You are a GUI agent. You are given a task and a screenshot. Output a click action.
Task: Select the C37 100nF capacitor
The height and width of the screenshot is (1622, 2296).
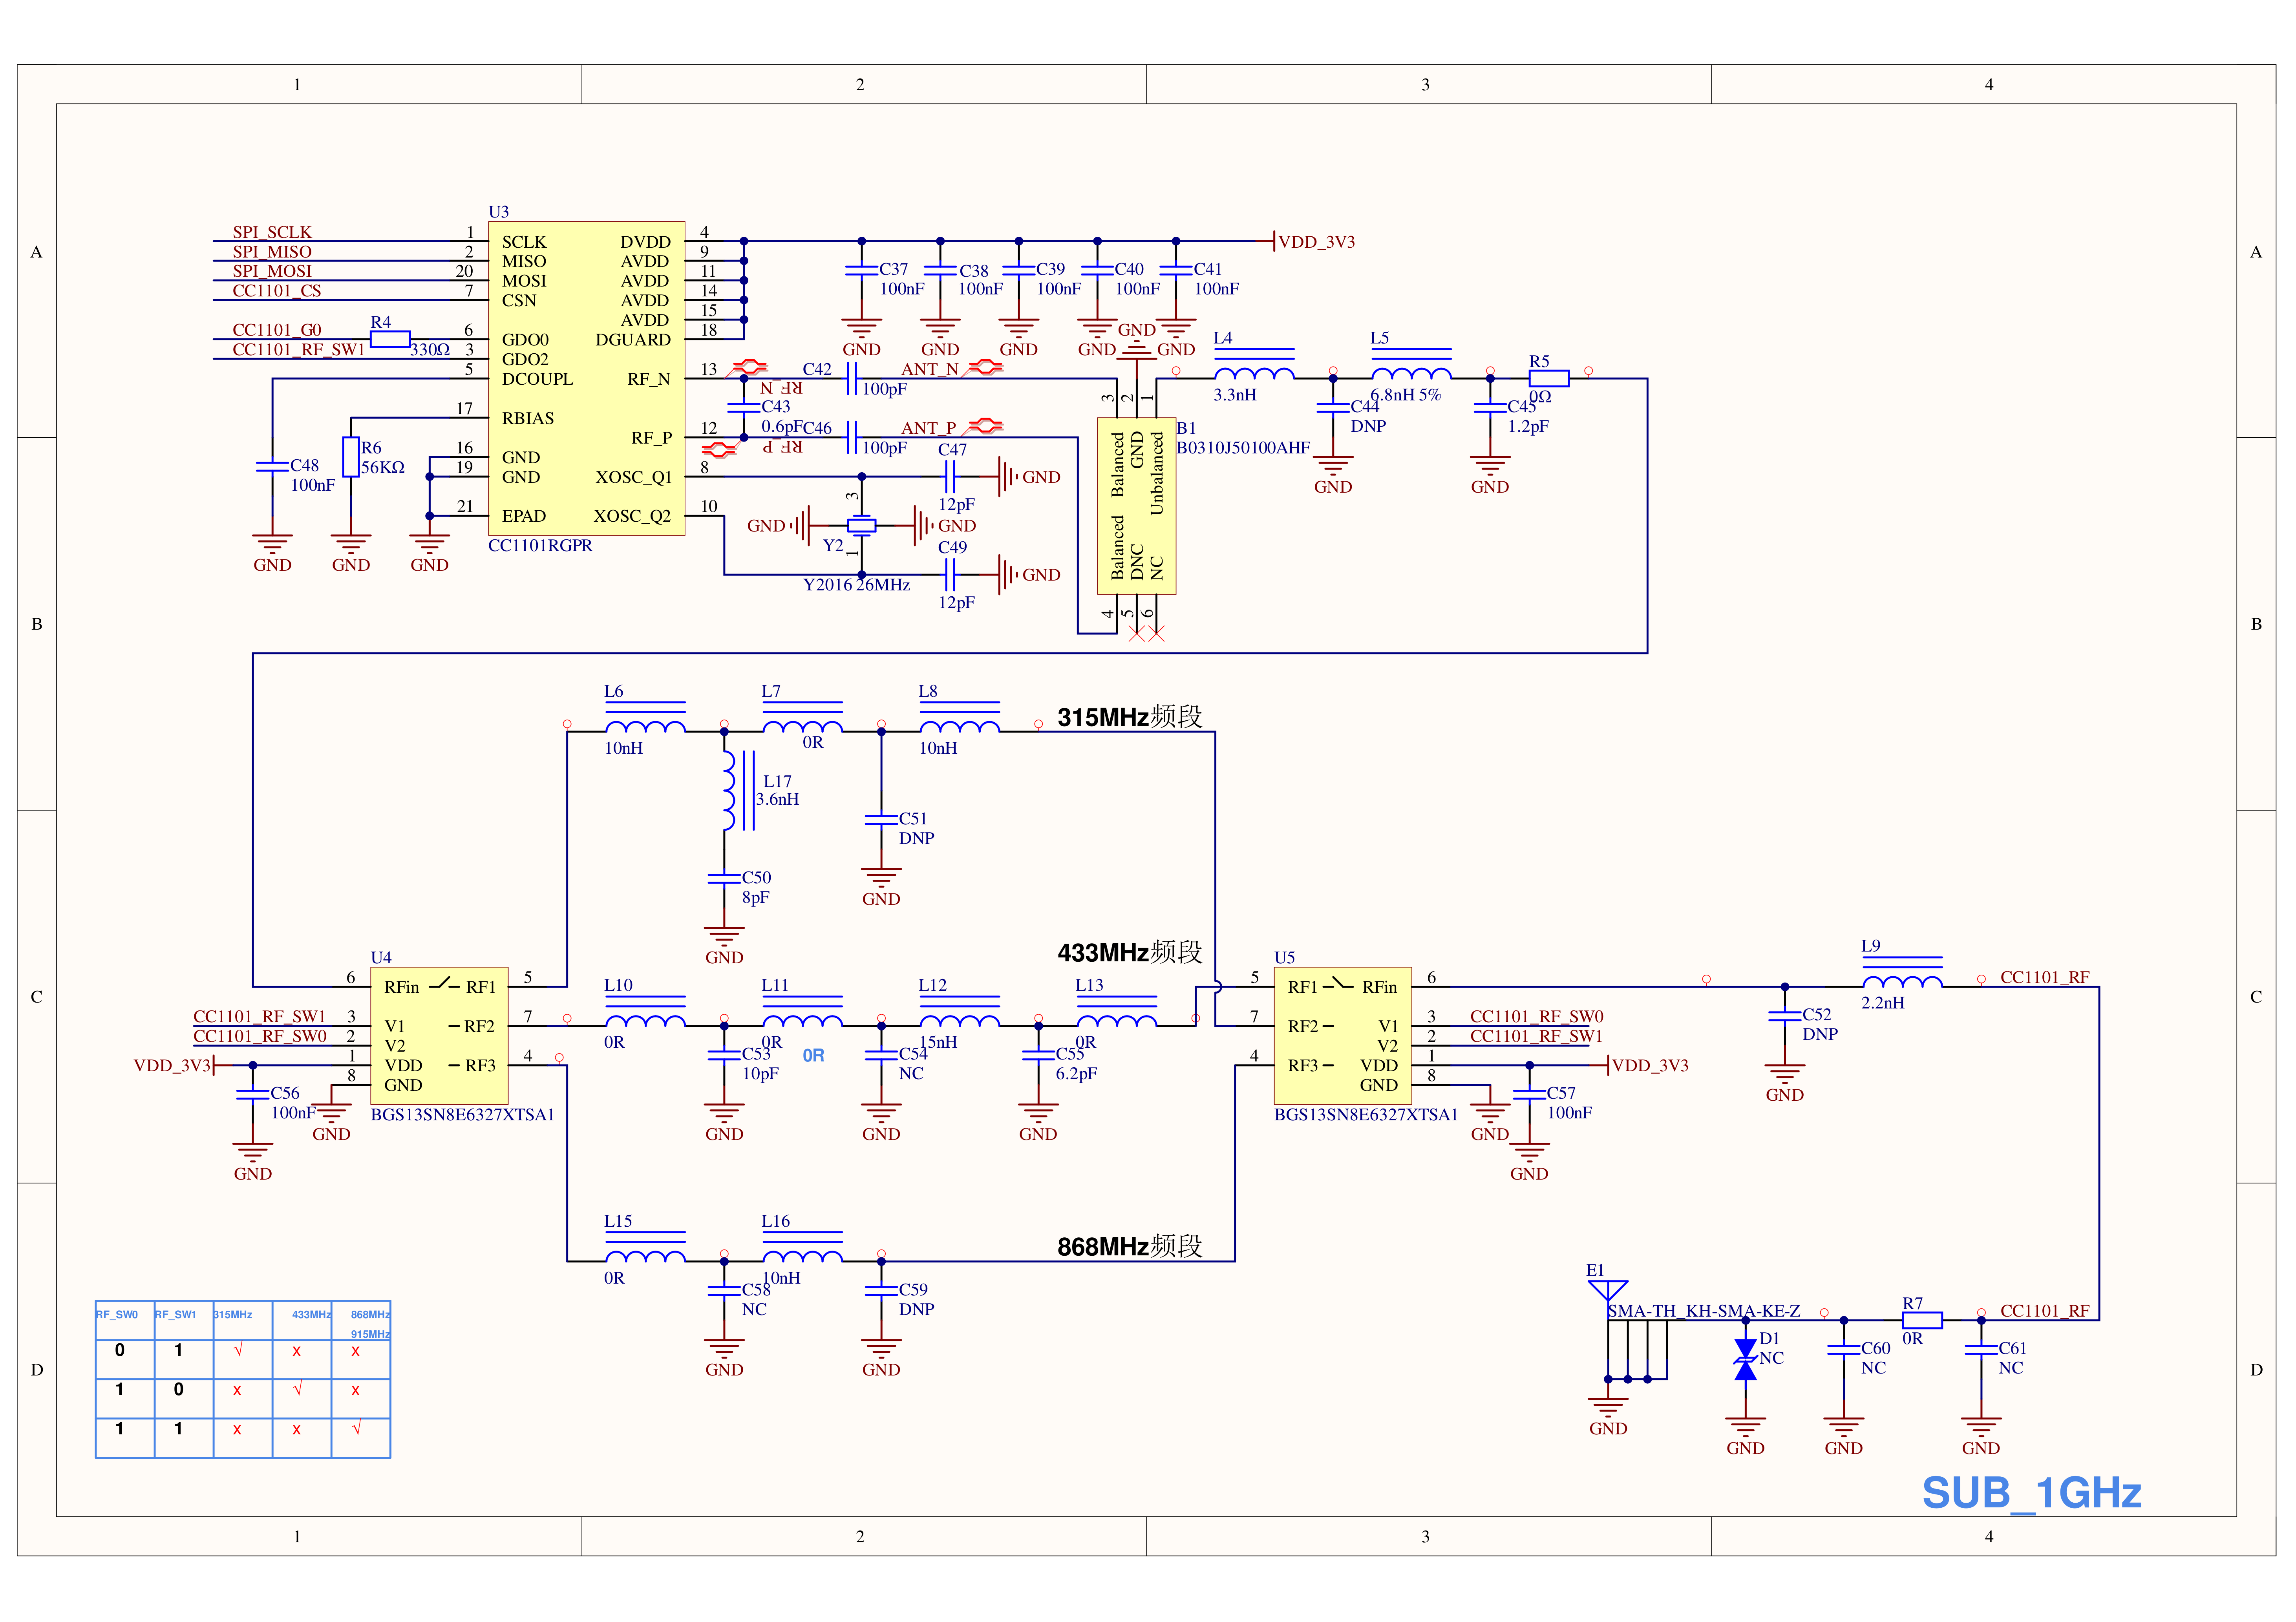coord(861,270)
